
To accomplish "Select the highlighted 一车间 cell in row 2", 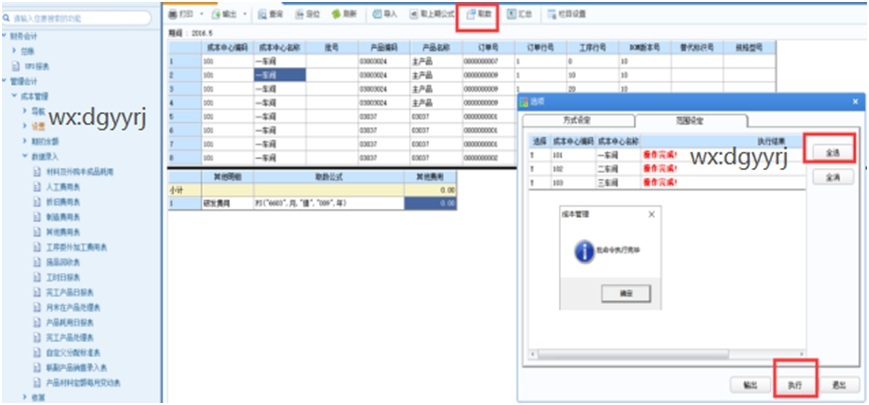I will [x=280, y=75].
